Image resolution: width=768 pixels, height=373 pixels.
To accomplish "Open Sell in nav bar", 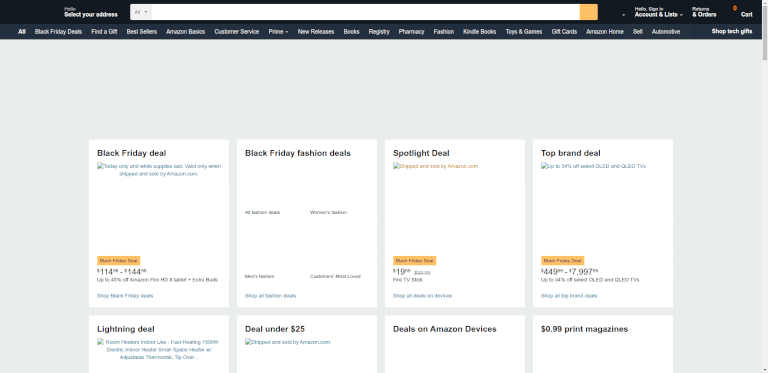I will pyautogui.click(x=638, y=32).
